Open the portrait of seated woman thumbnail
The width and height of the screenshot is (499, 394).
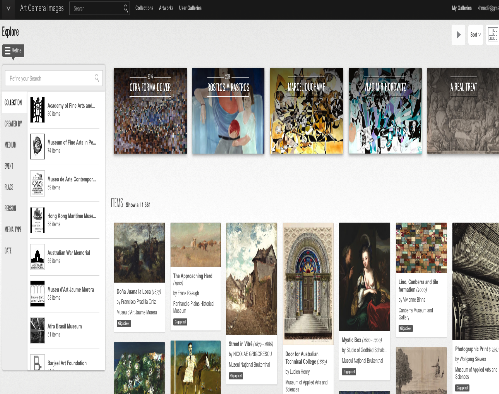pos(364,277)
